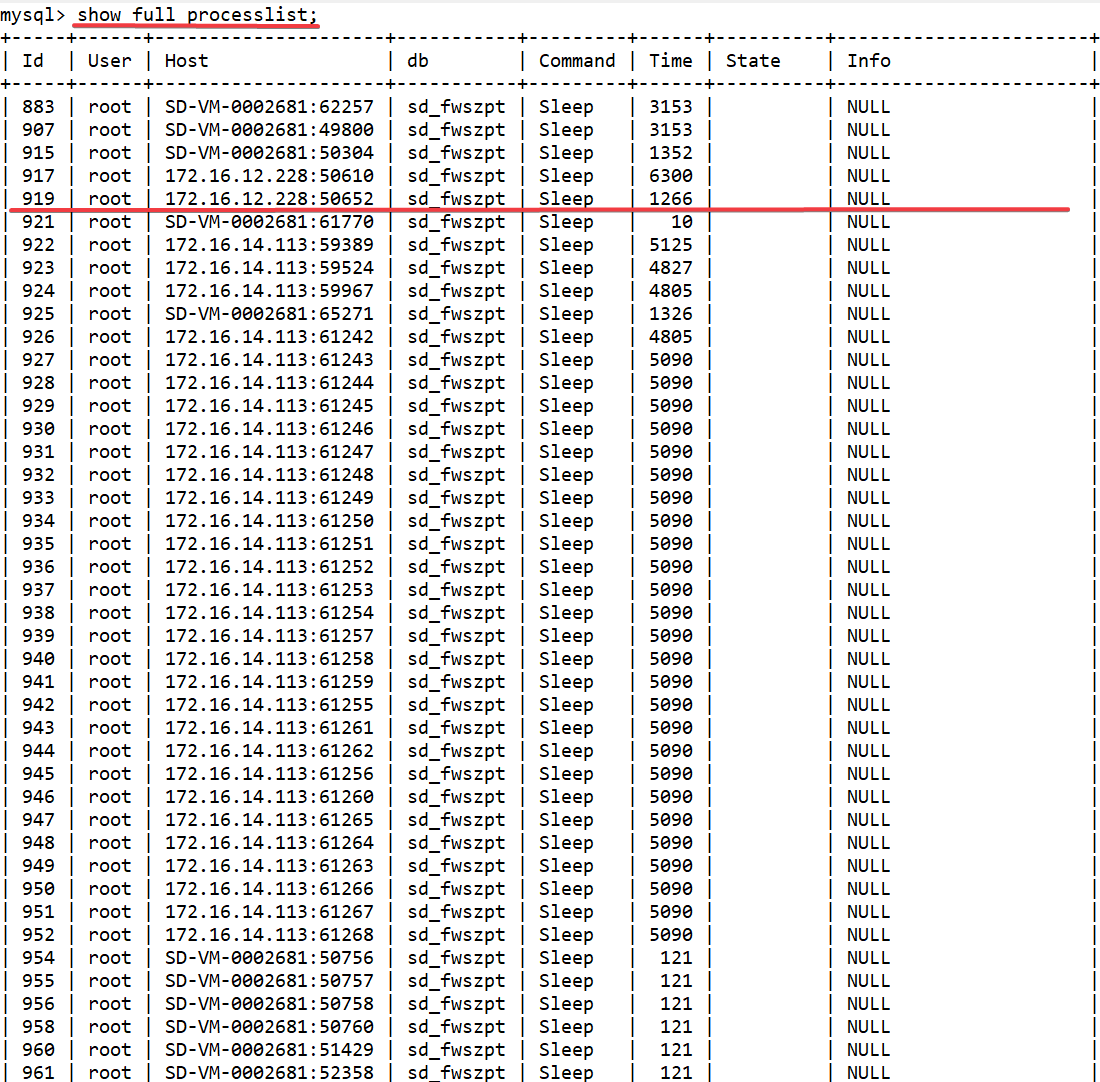Click the 'Time' column header
1100x1082 pixels.
coord(670,60)
